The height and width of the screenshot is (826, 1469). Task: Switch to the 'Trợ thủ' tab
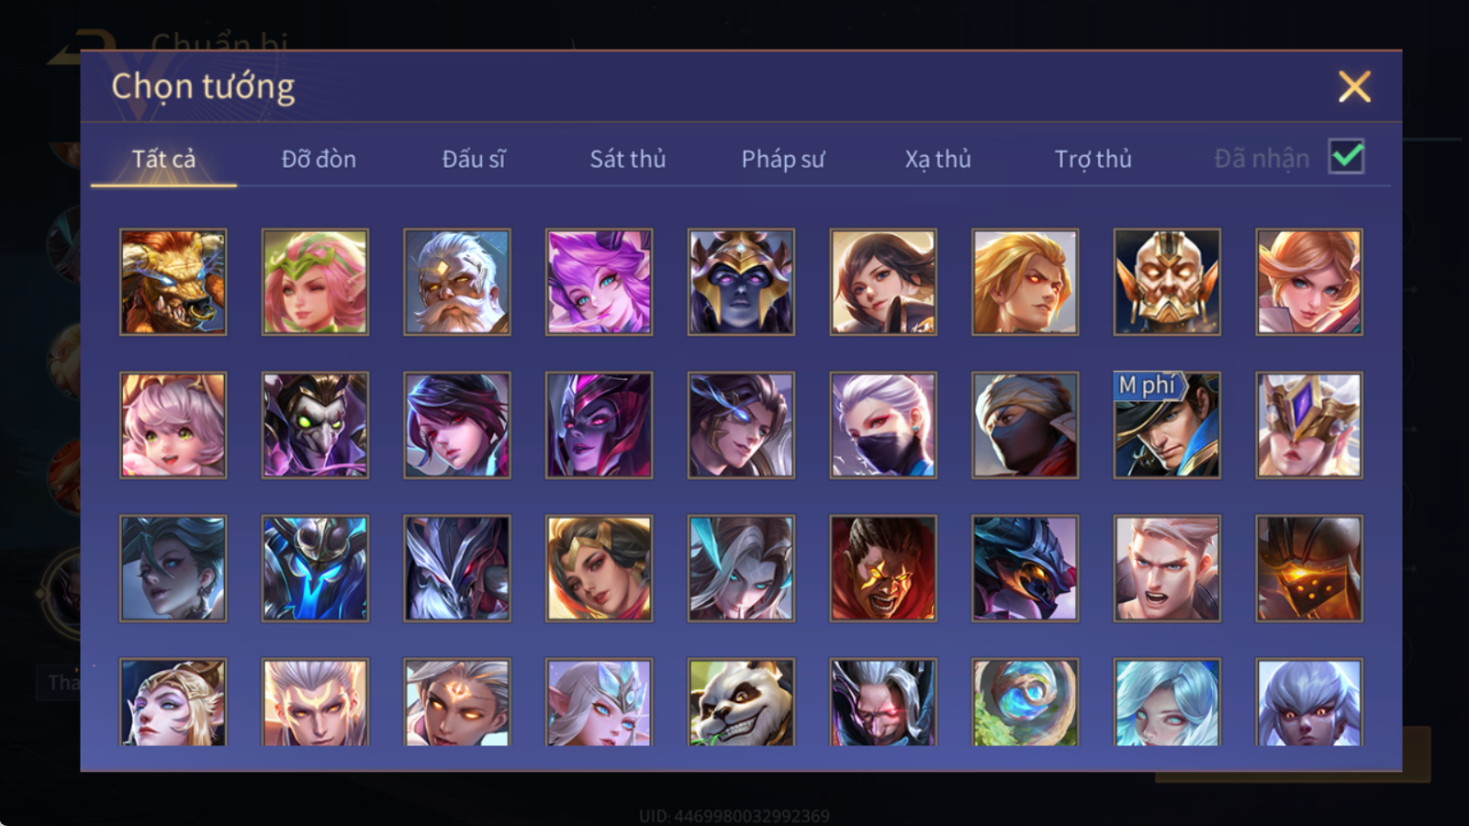click(1093, 159)
